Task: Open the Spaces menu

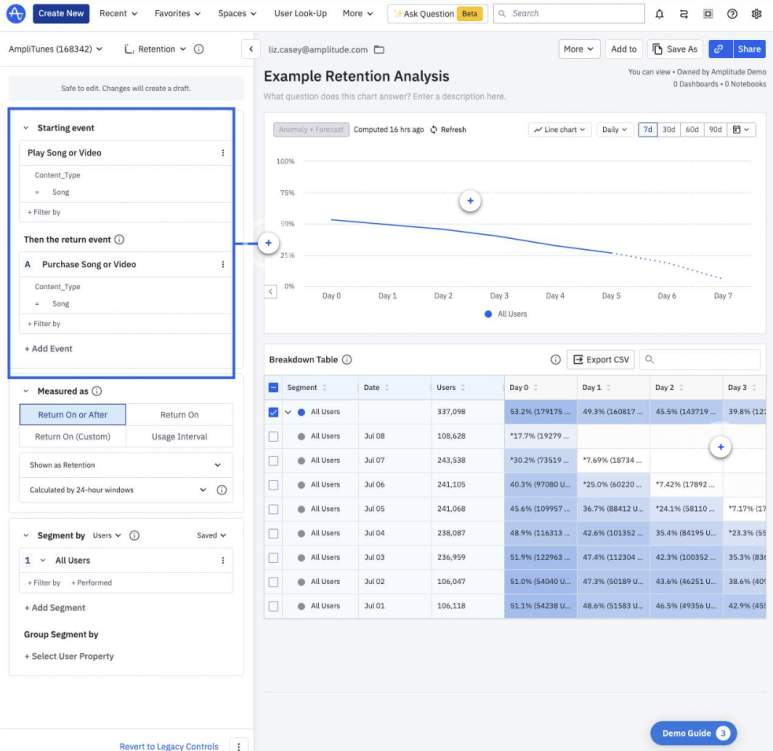Action: click(237, 13)
